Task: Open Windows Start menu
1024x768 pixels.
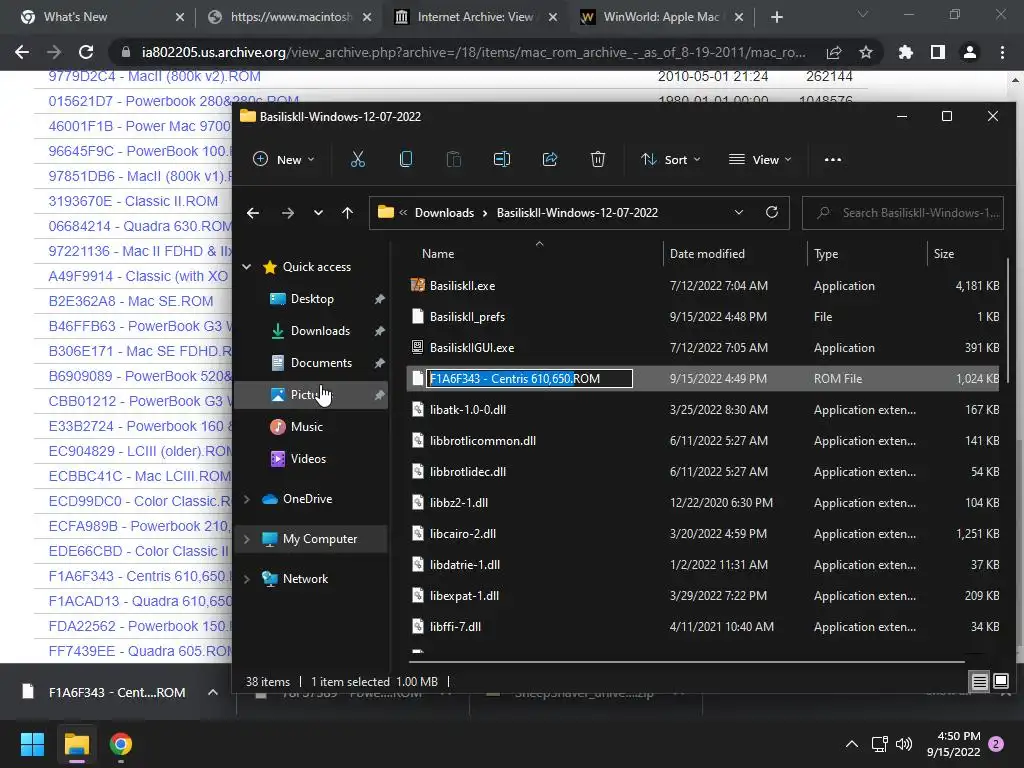Action: pyautogui.click(x=32, y=744)
